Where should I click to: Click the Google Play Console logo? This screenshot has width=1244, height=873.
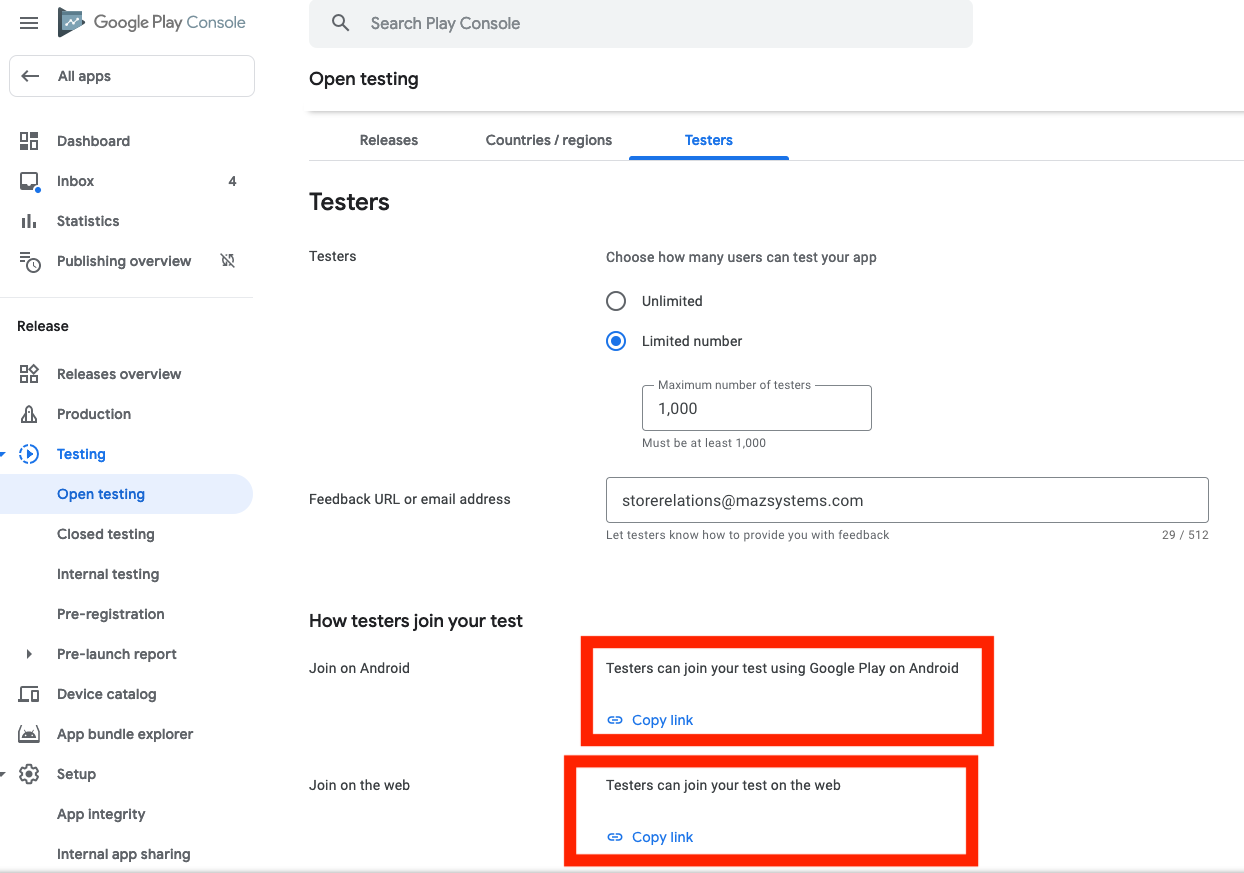pyautogui.click(x=72, y=22)
